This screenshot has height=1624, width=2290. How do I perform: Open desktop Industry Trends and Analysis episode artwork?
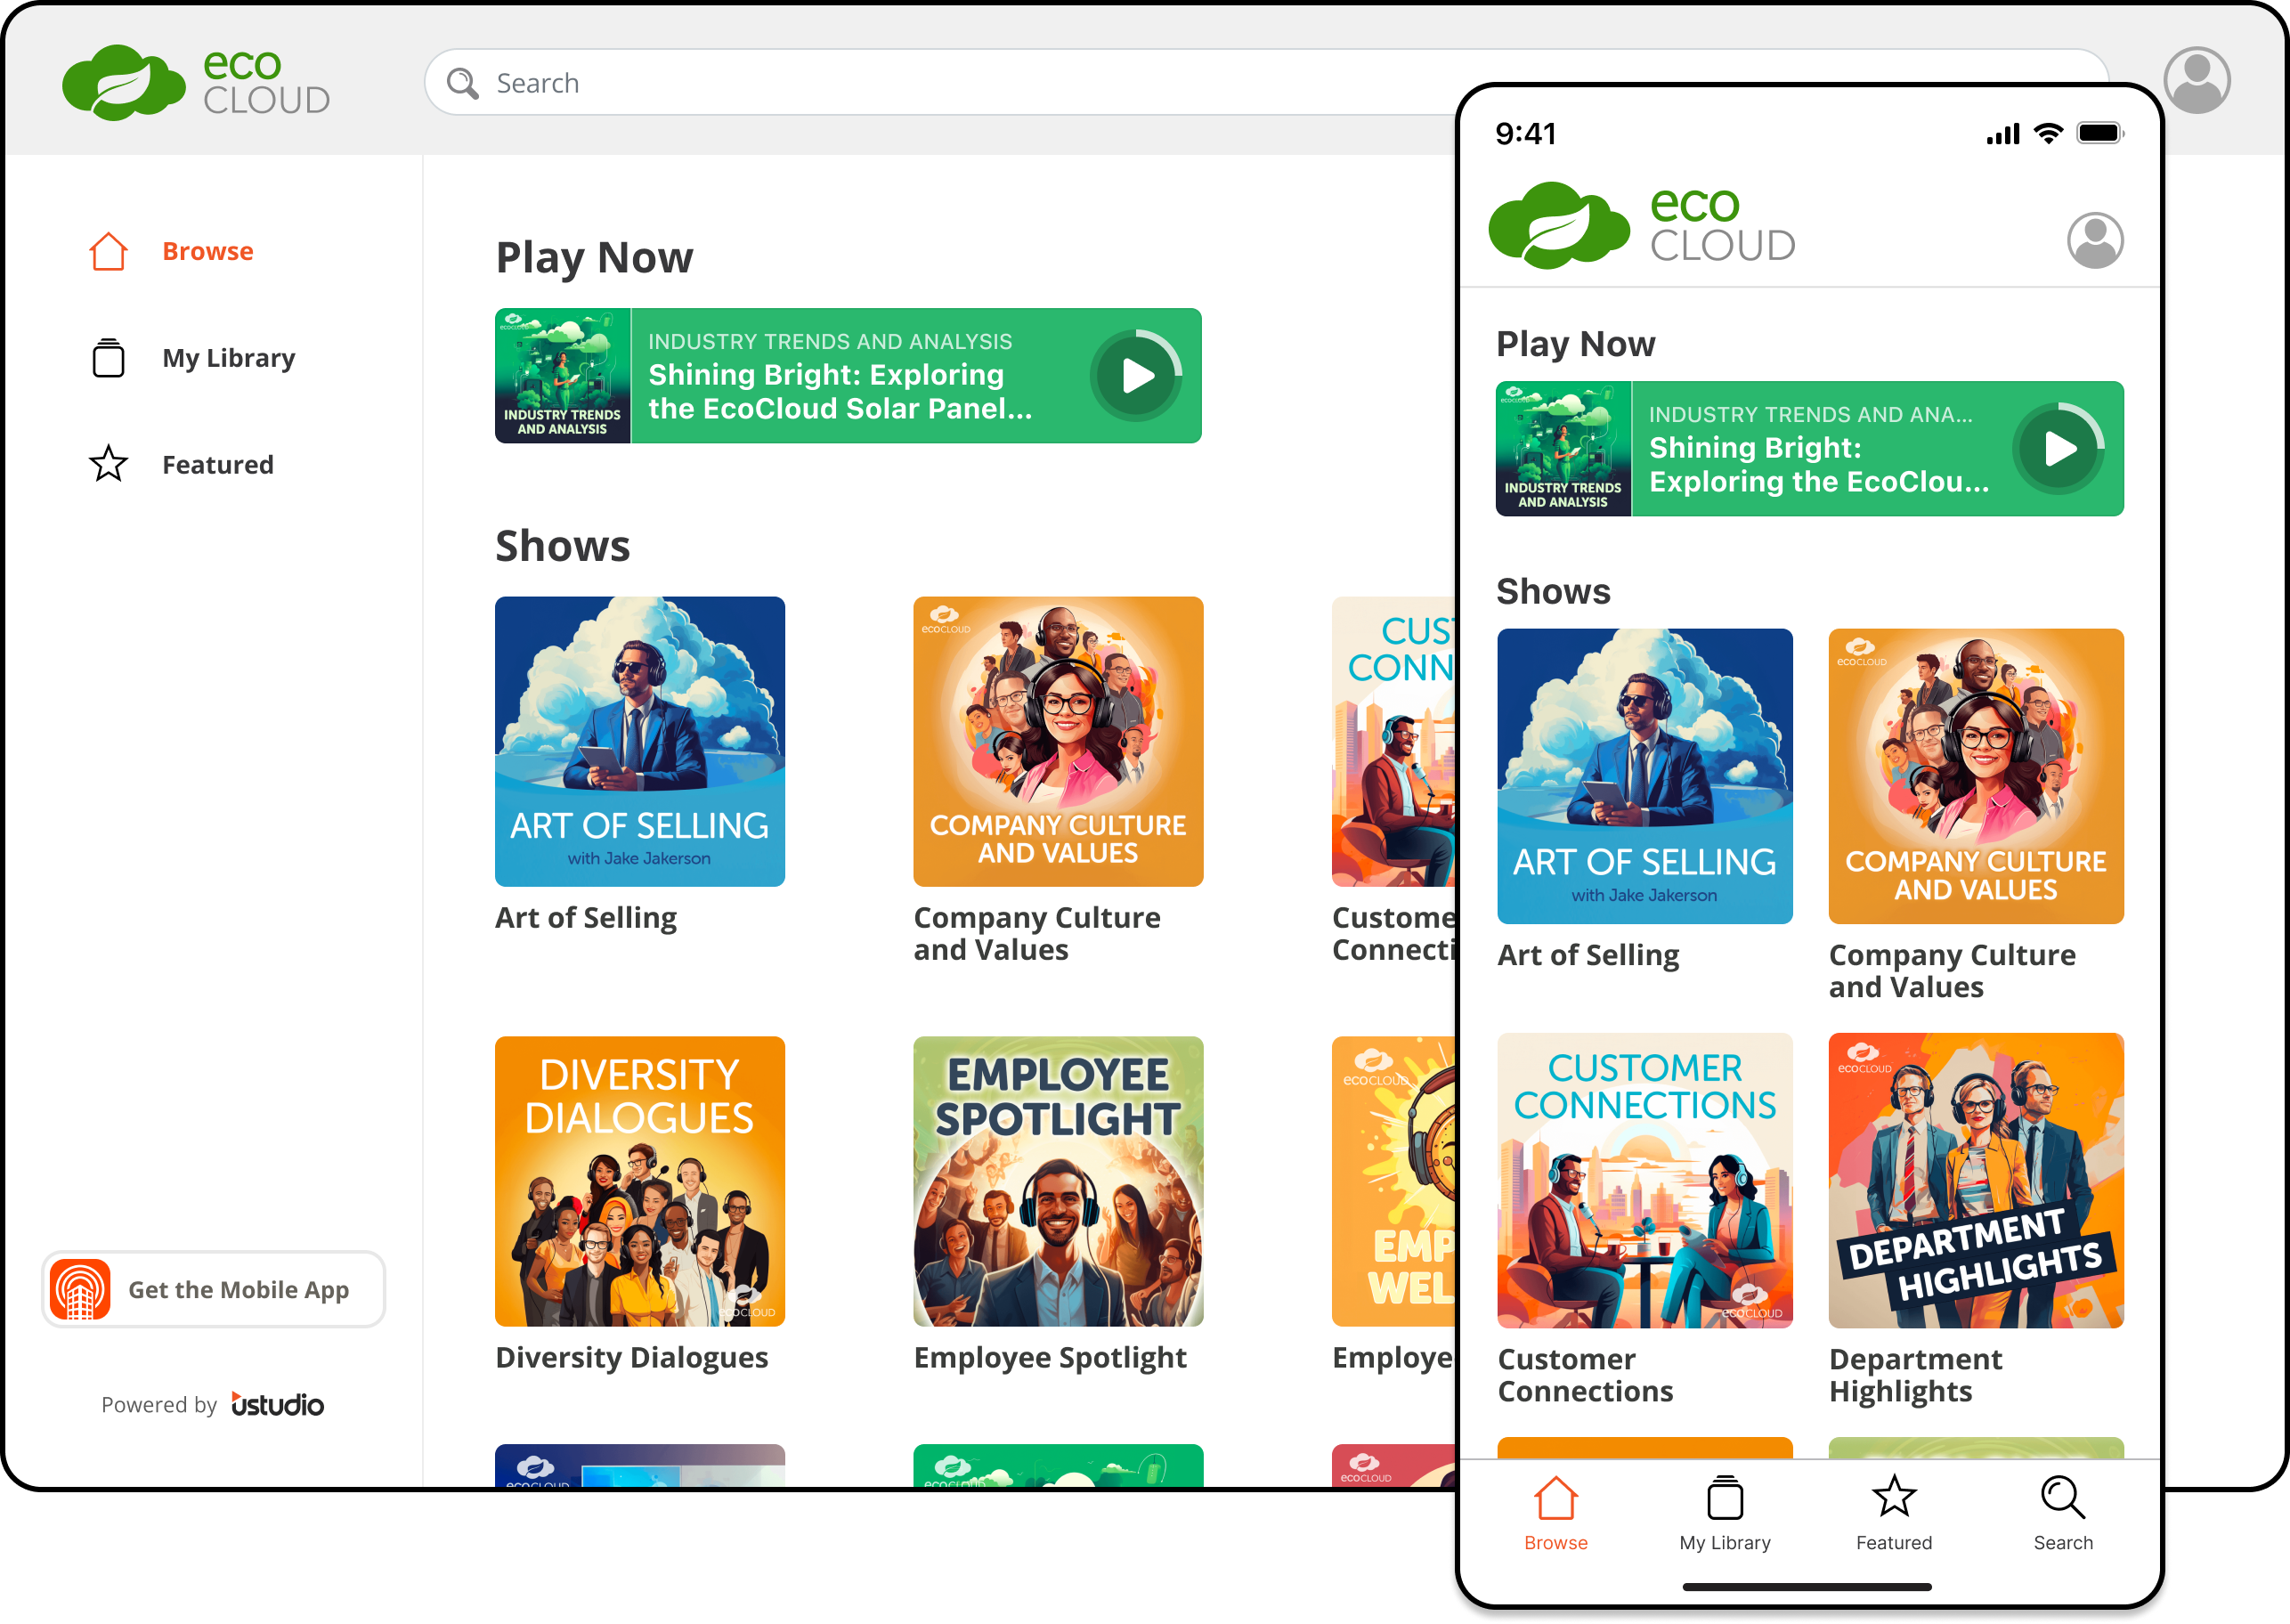(563, 376)
